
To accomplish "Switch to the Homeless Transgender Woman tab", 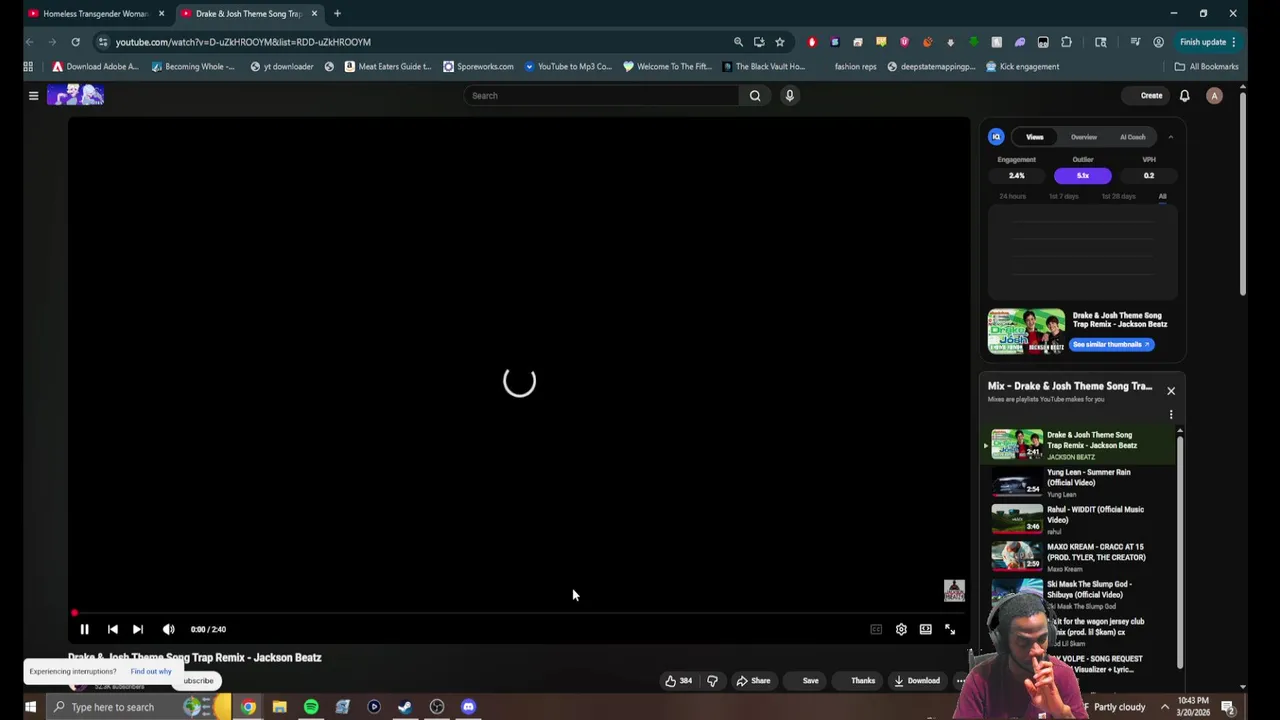I will click(x=96, y=14).
